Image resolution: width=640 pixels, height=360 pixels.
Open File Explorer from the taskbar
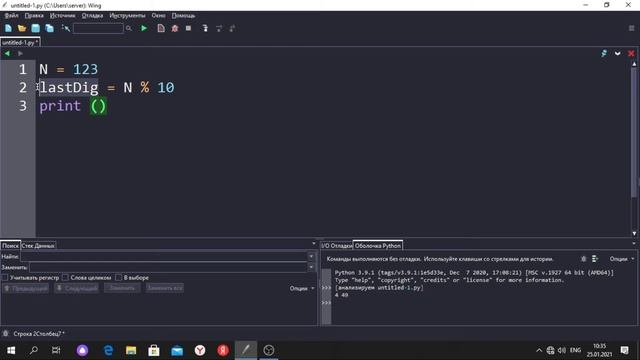[x=131, y=350]
